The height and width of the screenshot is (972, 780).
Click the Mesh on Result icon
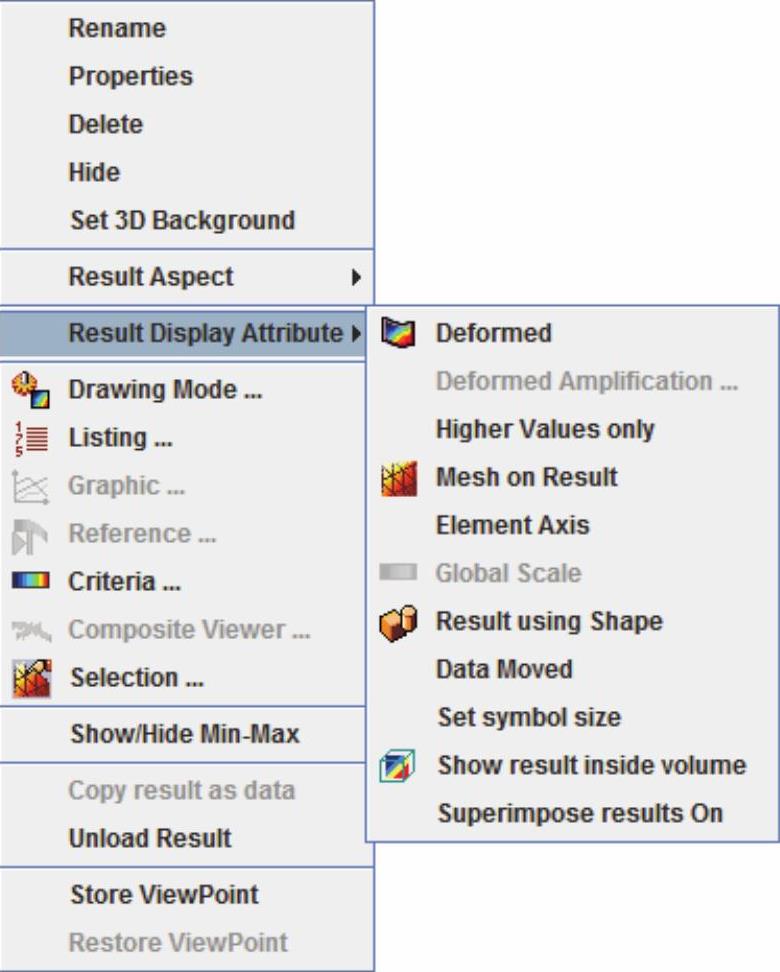(397, 477)
